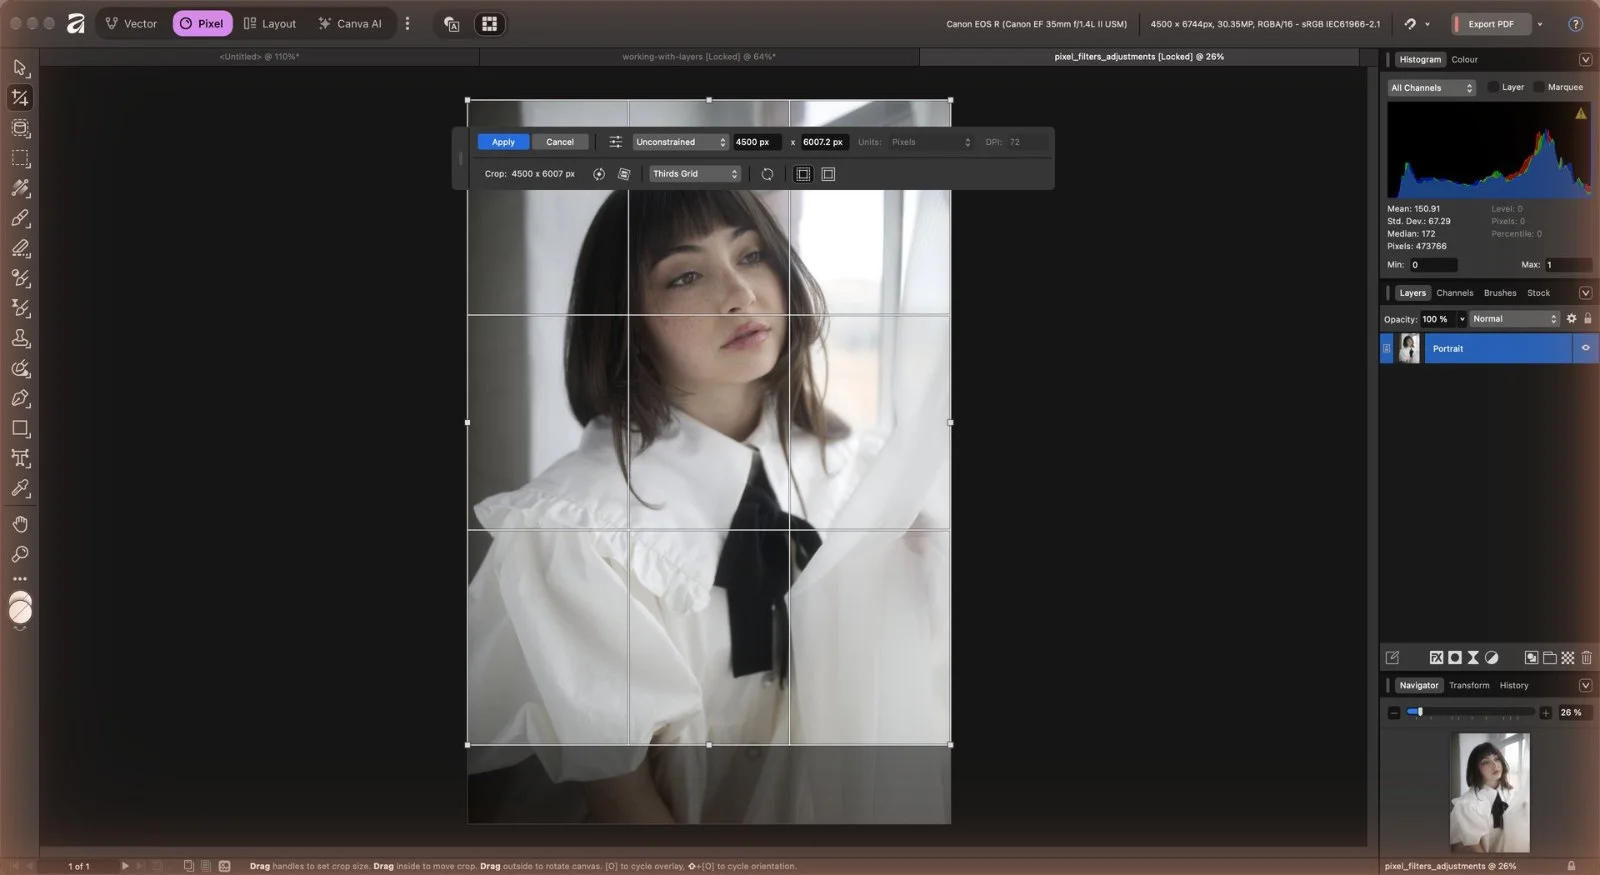Enable the Marquee histogram checkbox

pyautogui.click(x=1539, y=87)
